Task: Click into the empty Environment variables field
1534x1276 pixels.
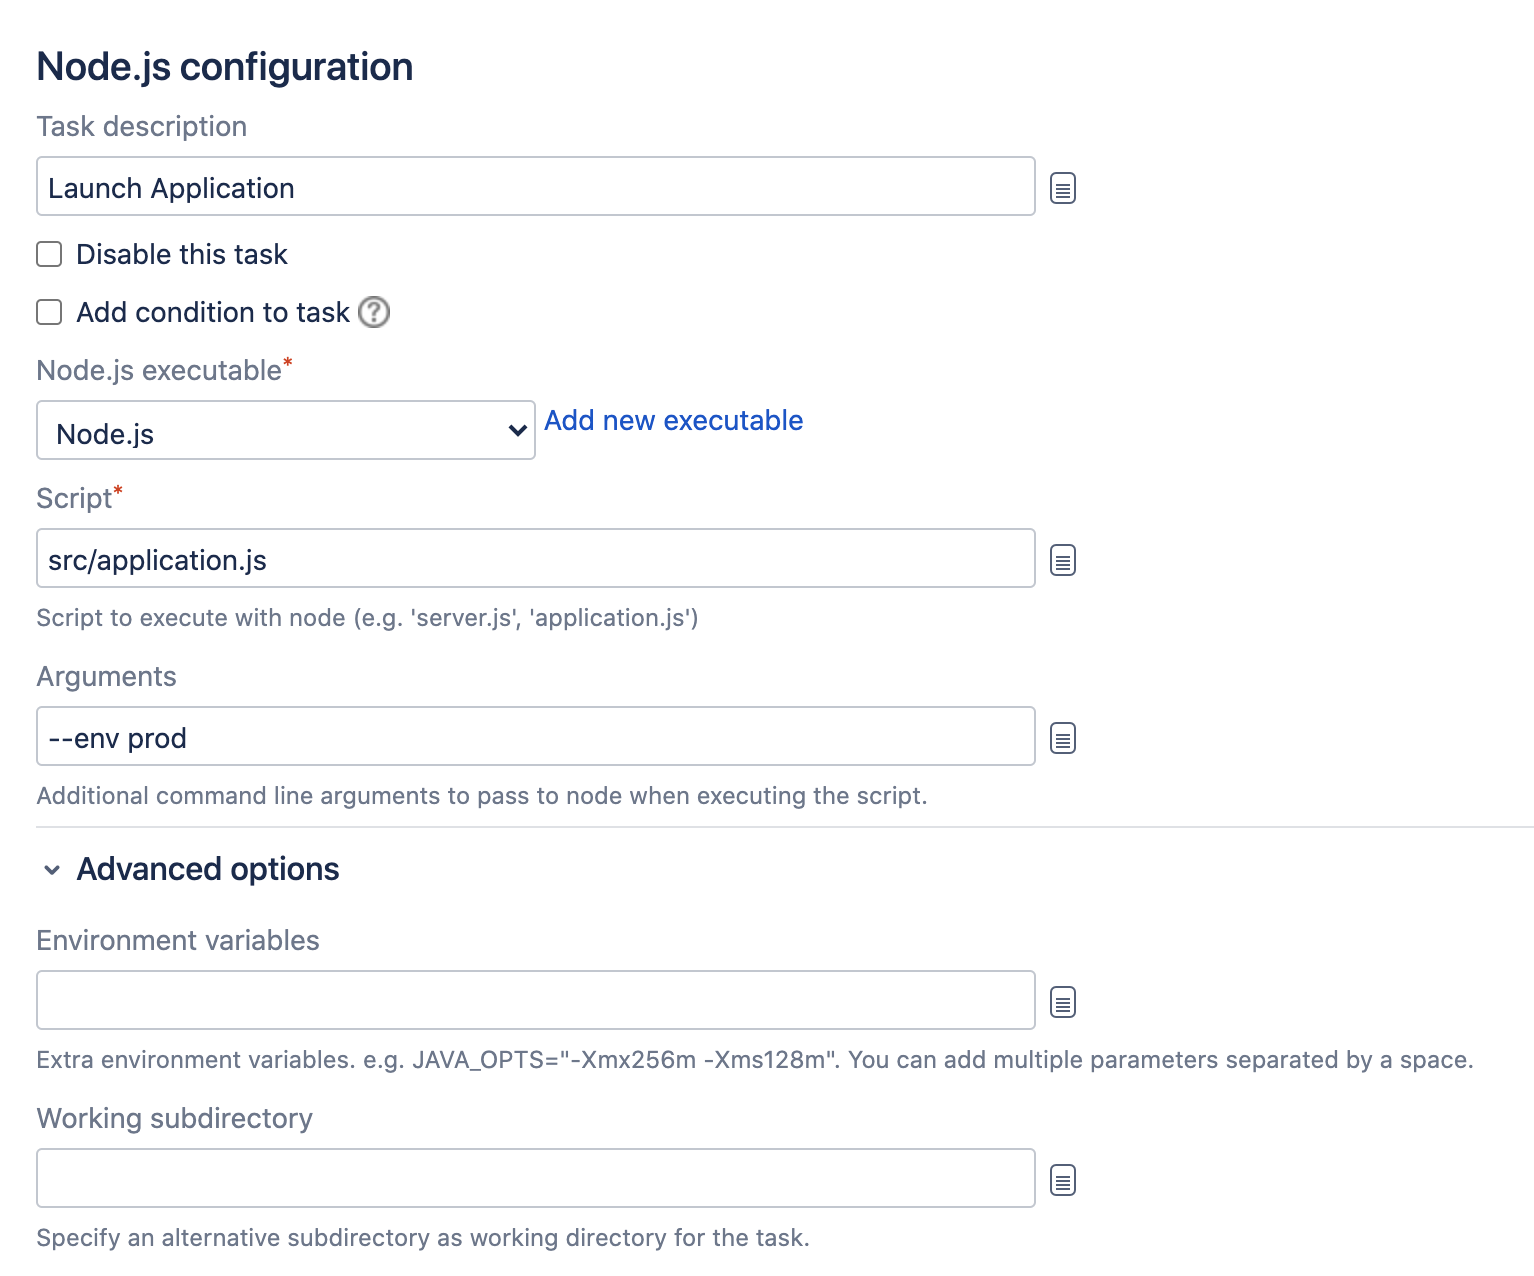Action: 536,1000
